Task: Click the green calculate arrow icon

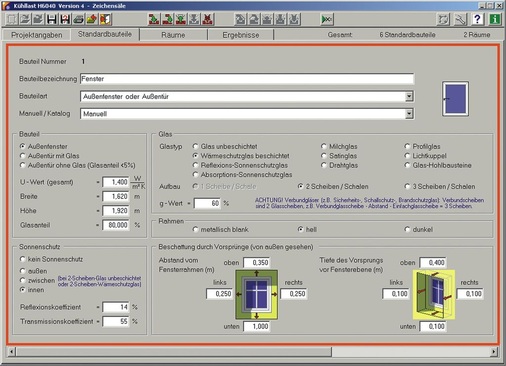Action: click(x=327, y=19)
